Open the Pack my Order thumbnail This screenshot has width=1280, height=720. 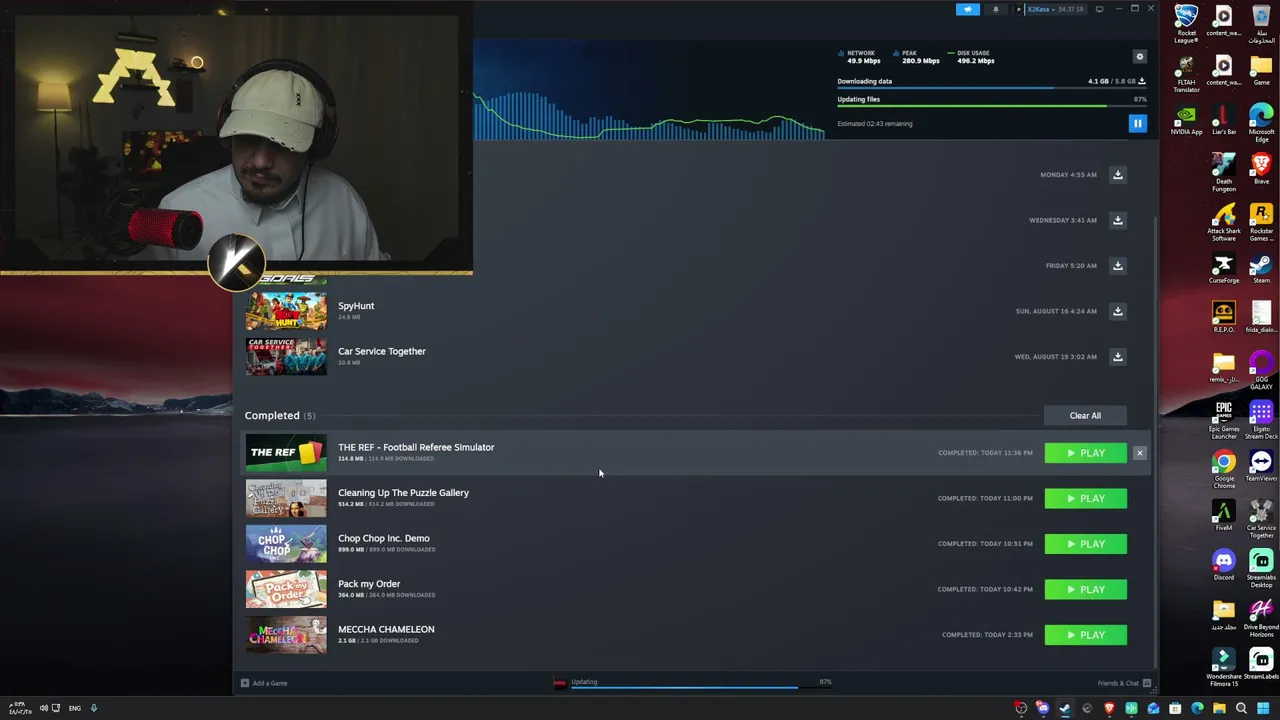[x=286, y=589]
